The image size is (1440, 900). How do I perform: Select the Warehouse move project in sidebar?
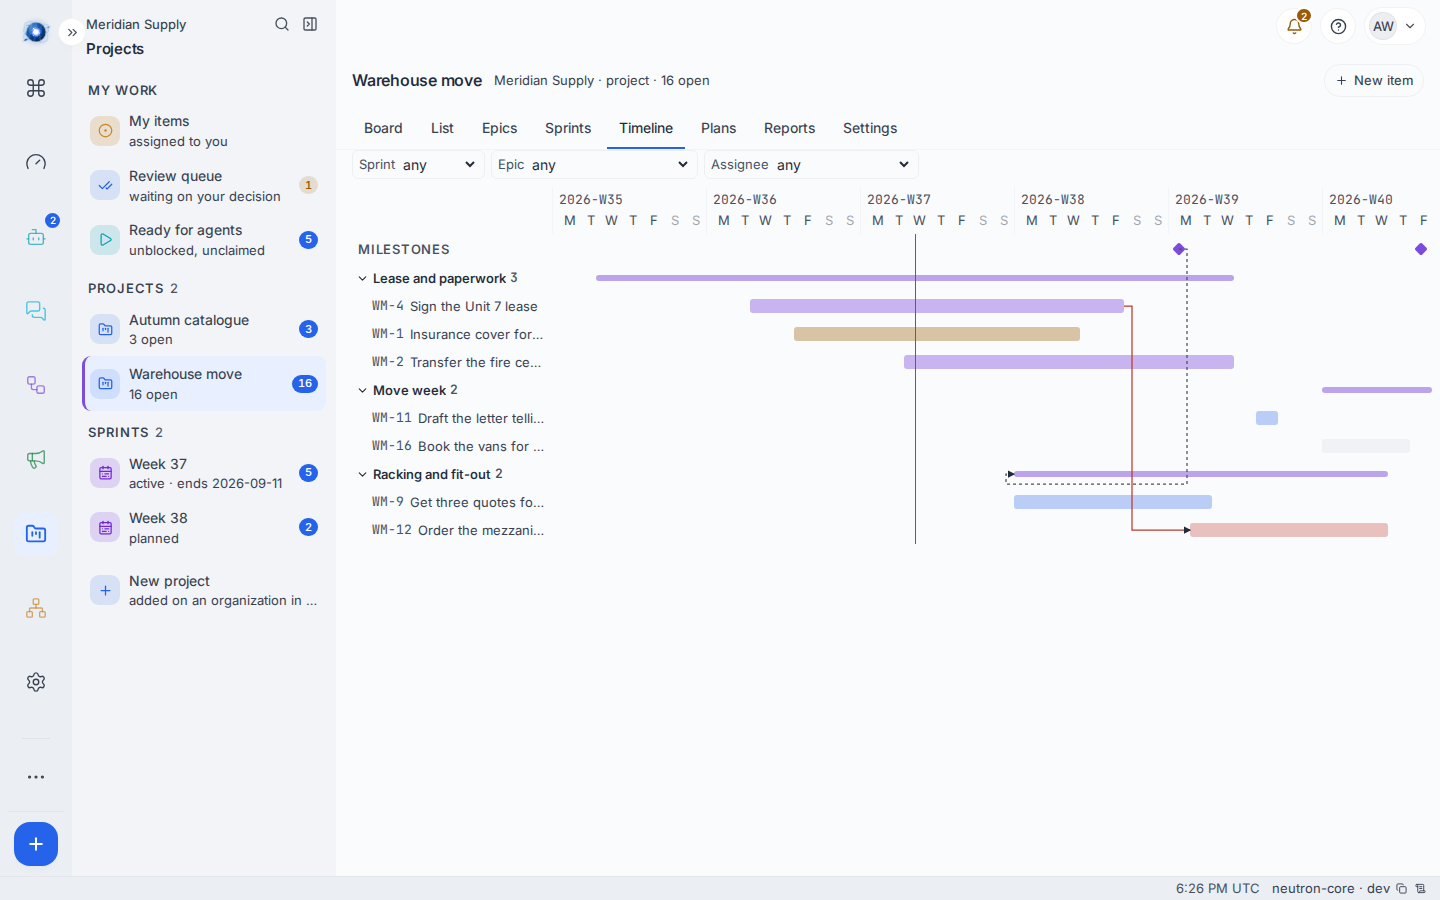coord(204,384)
